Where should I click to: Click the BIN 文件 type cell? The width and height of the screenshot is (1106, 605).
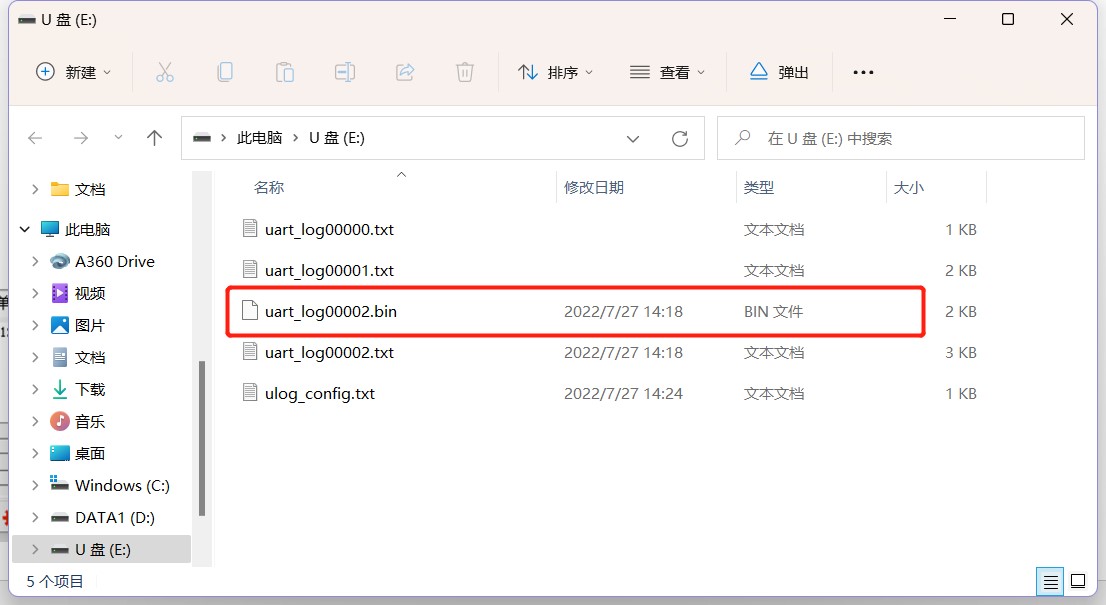click(774, 312)
